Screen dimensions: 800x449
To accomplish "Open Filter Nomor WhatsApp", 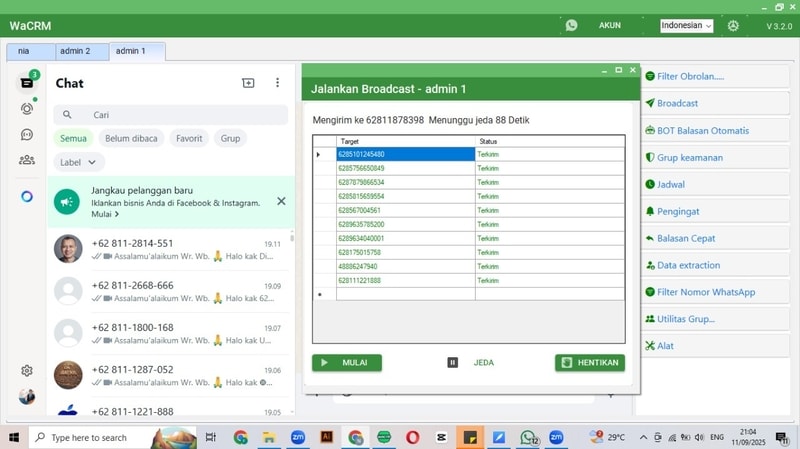I will click(x=714, y=292).
